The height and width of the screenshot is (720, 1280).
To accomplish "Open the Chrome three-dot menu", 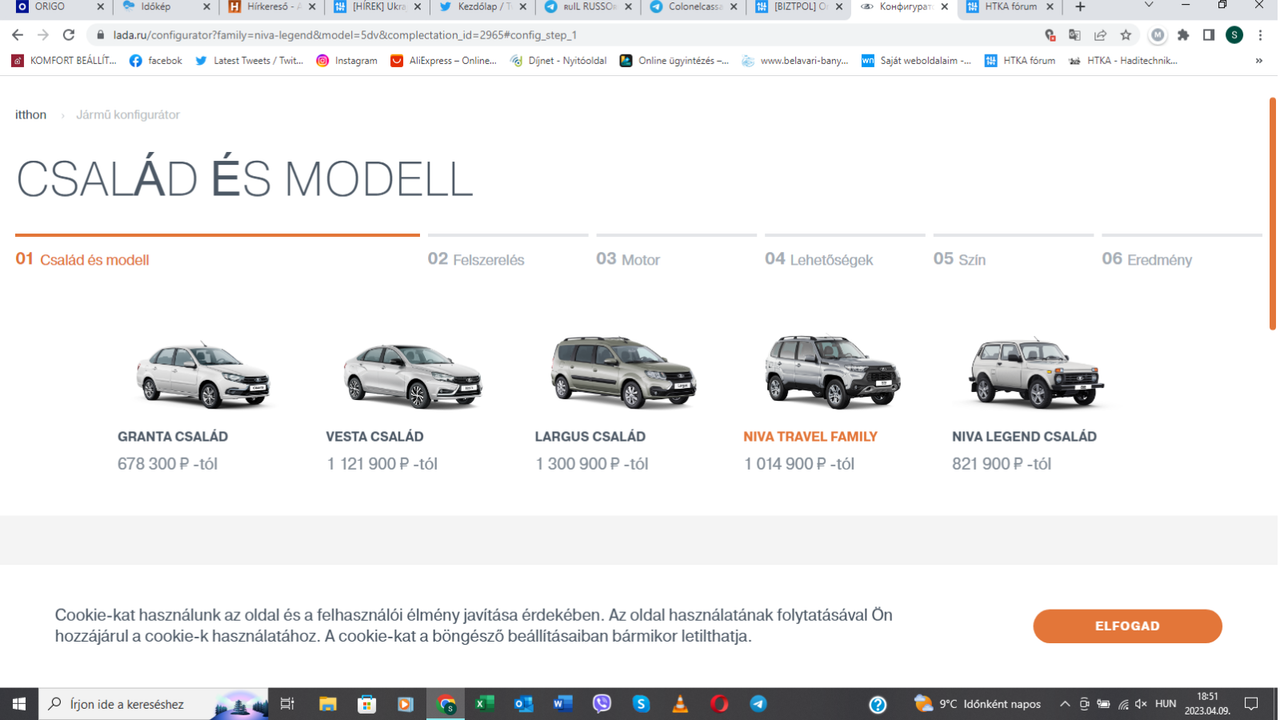I will (1260, 35).
